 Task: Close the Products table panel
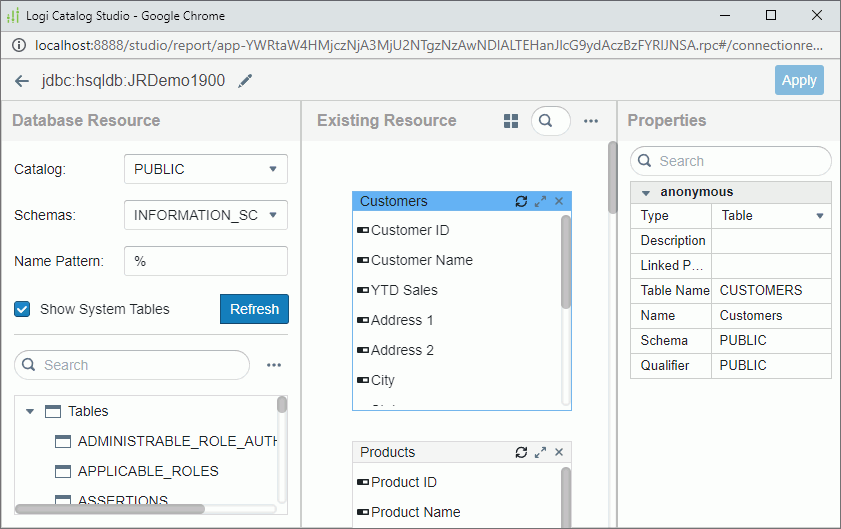(x=559, y=452)
